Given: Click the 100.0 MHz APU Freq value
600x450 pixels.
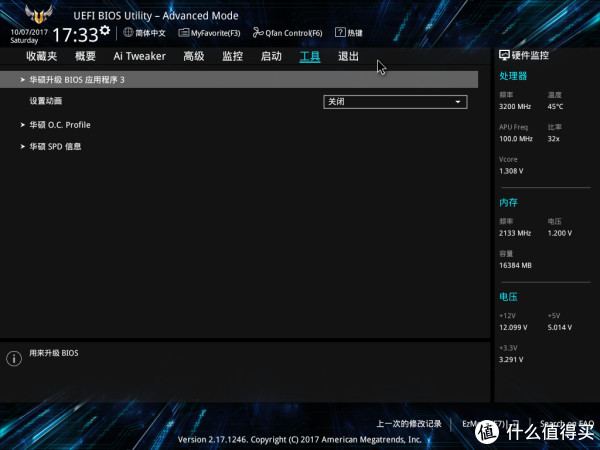Looking at the screenshot, I should pyautogui.click(x=516, y=139).
